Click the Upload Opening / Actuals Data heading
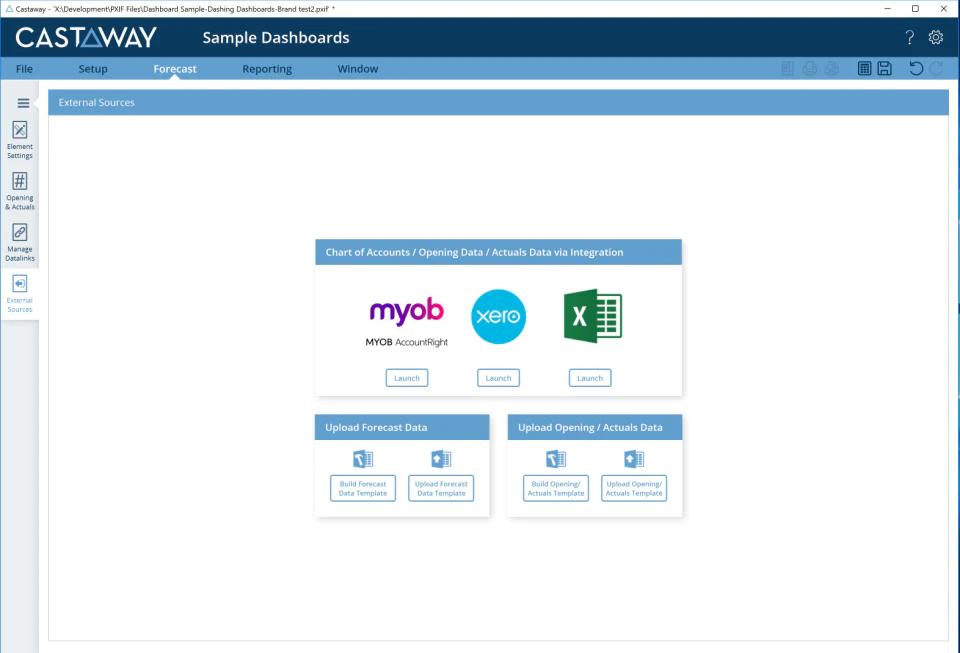The height and width of the screenshot is (653, 960). point(590,427)
